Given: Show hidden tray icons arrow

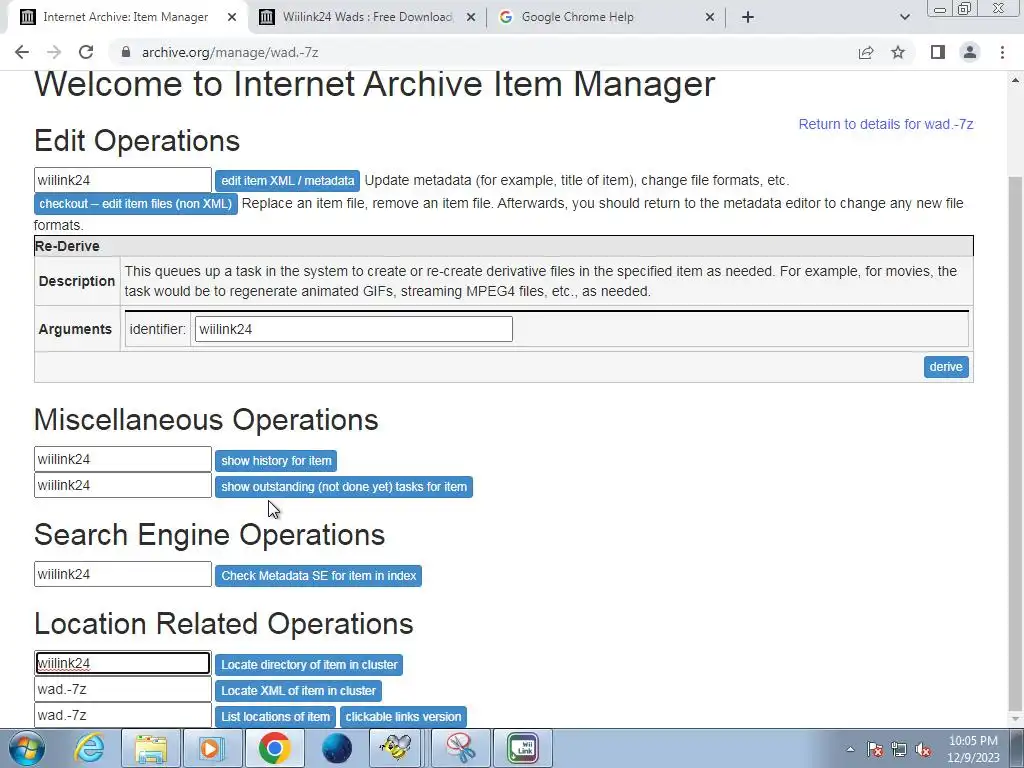Looking at the screenshot, I should click(x=850, y=750).
